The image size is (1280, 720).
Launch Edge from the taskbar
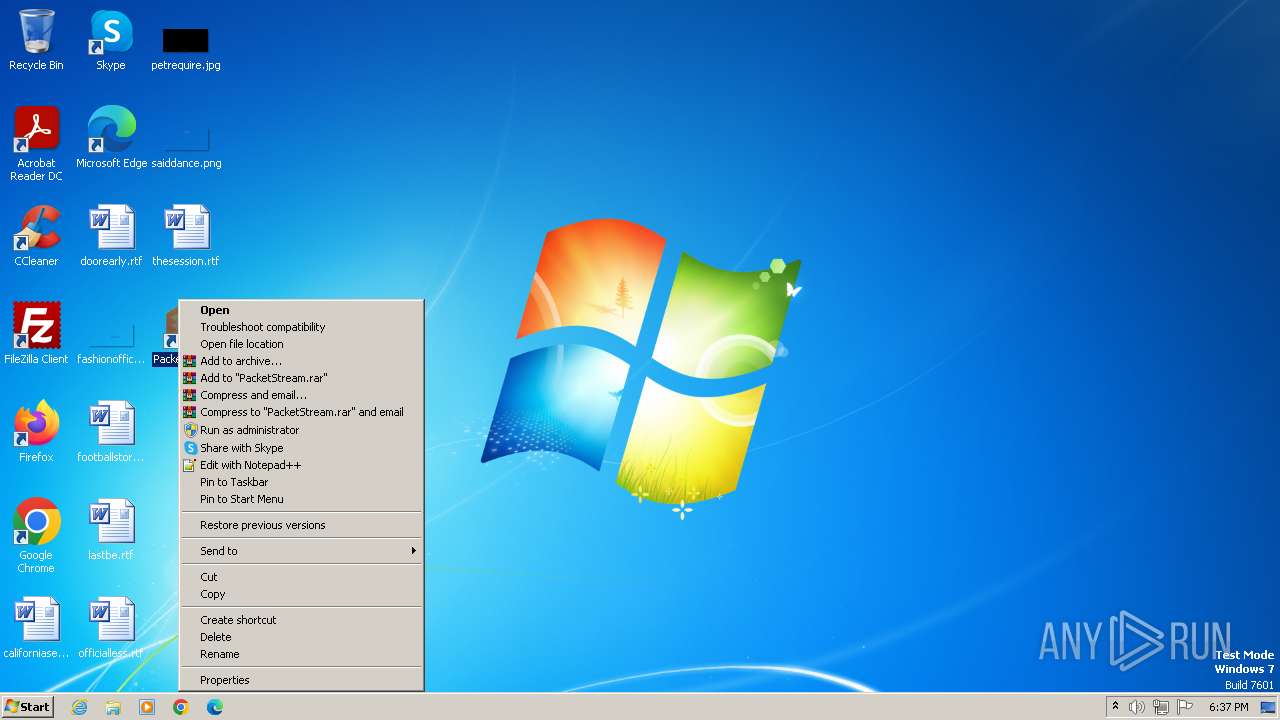coord(215,707)
